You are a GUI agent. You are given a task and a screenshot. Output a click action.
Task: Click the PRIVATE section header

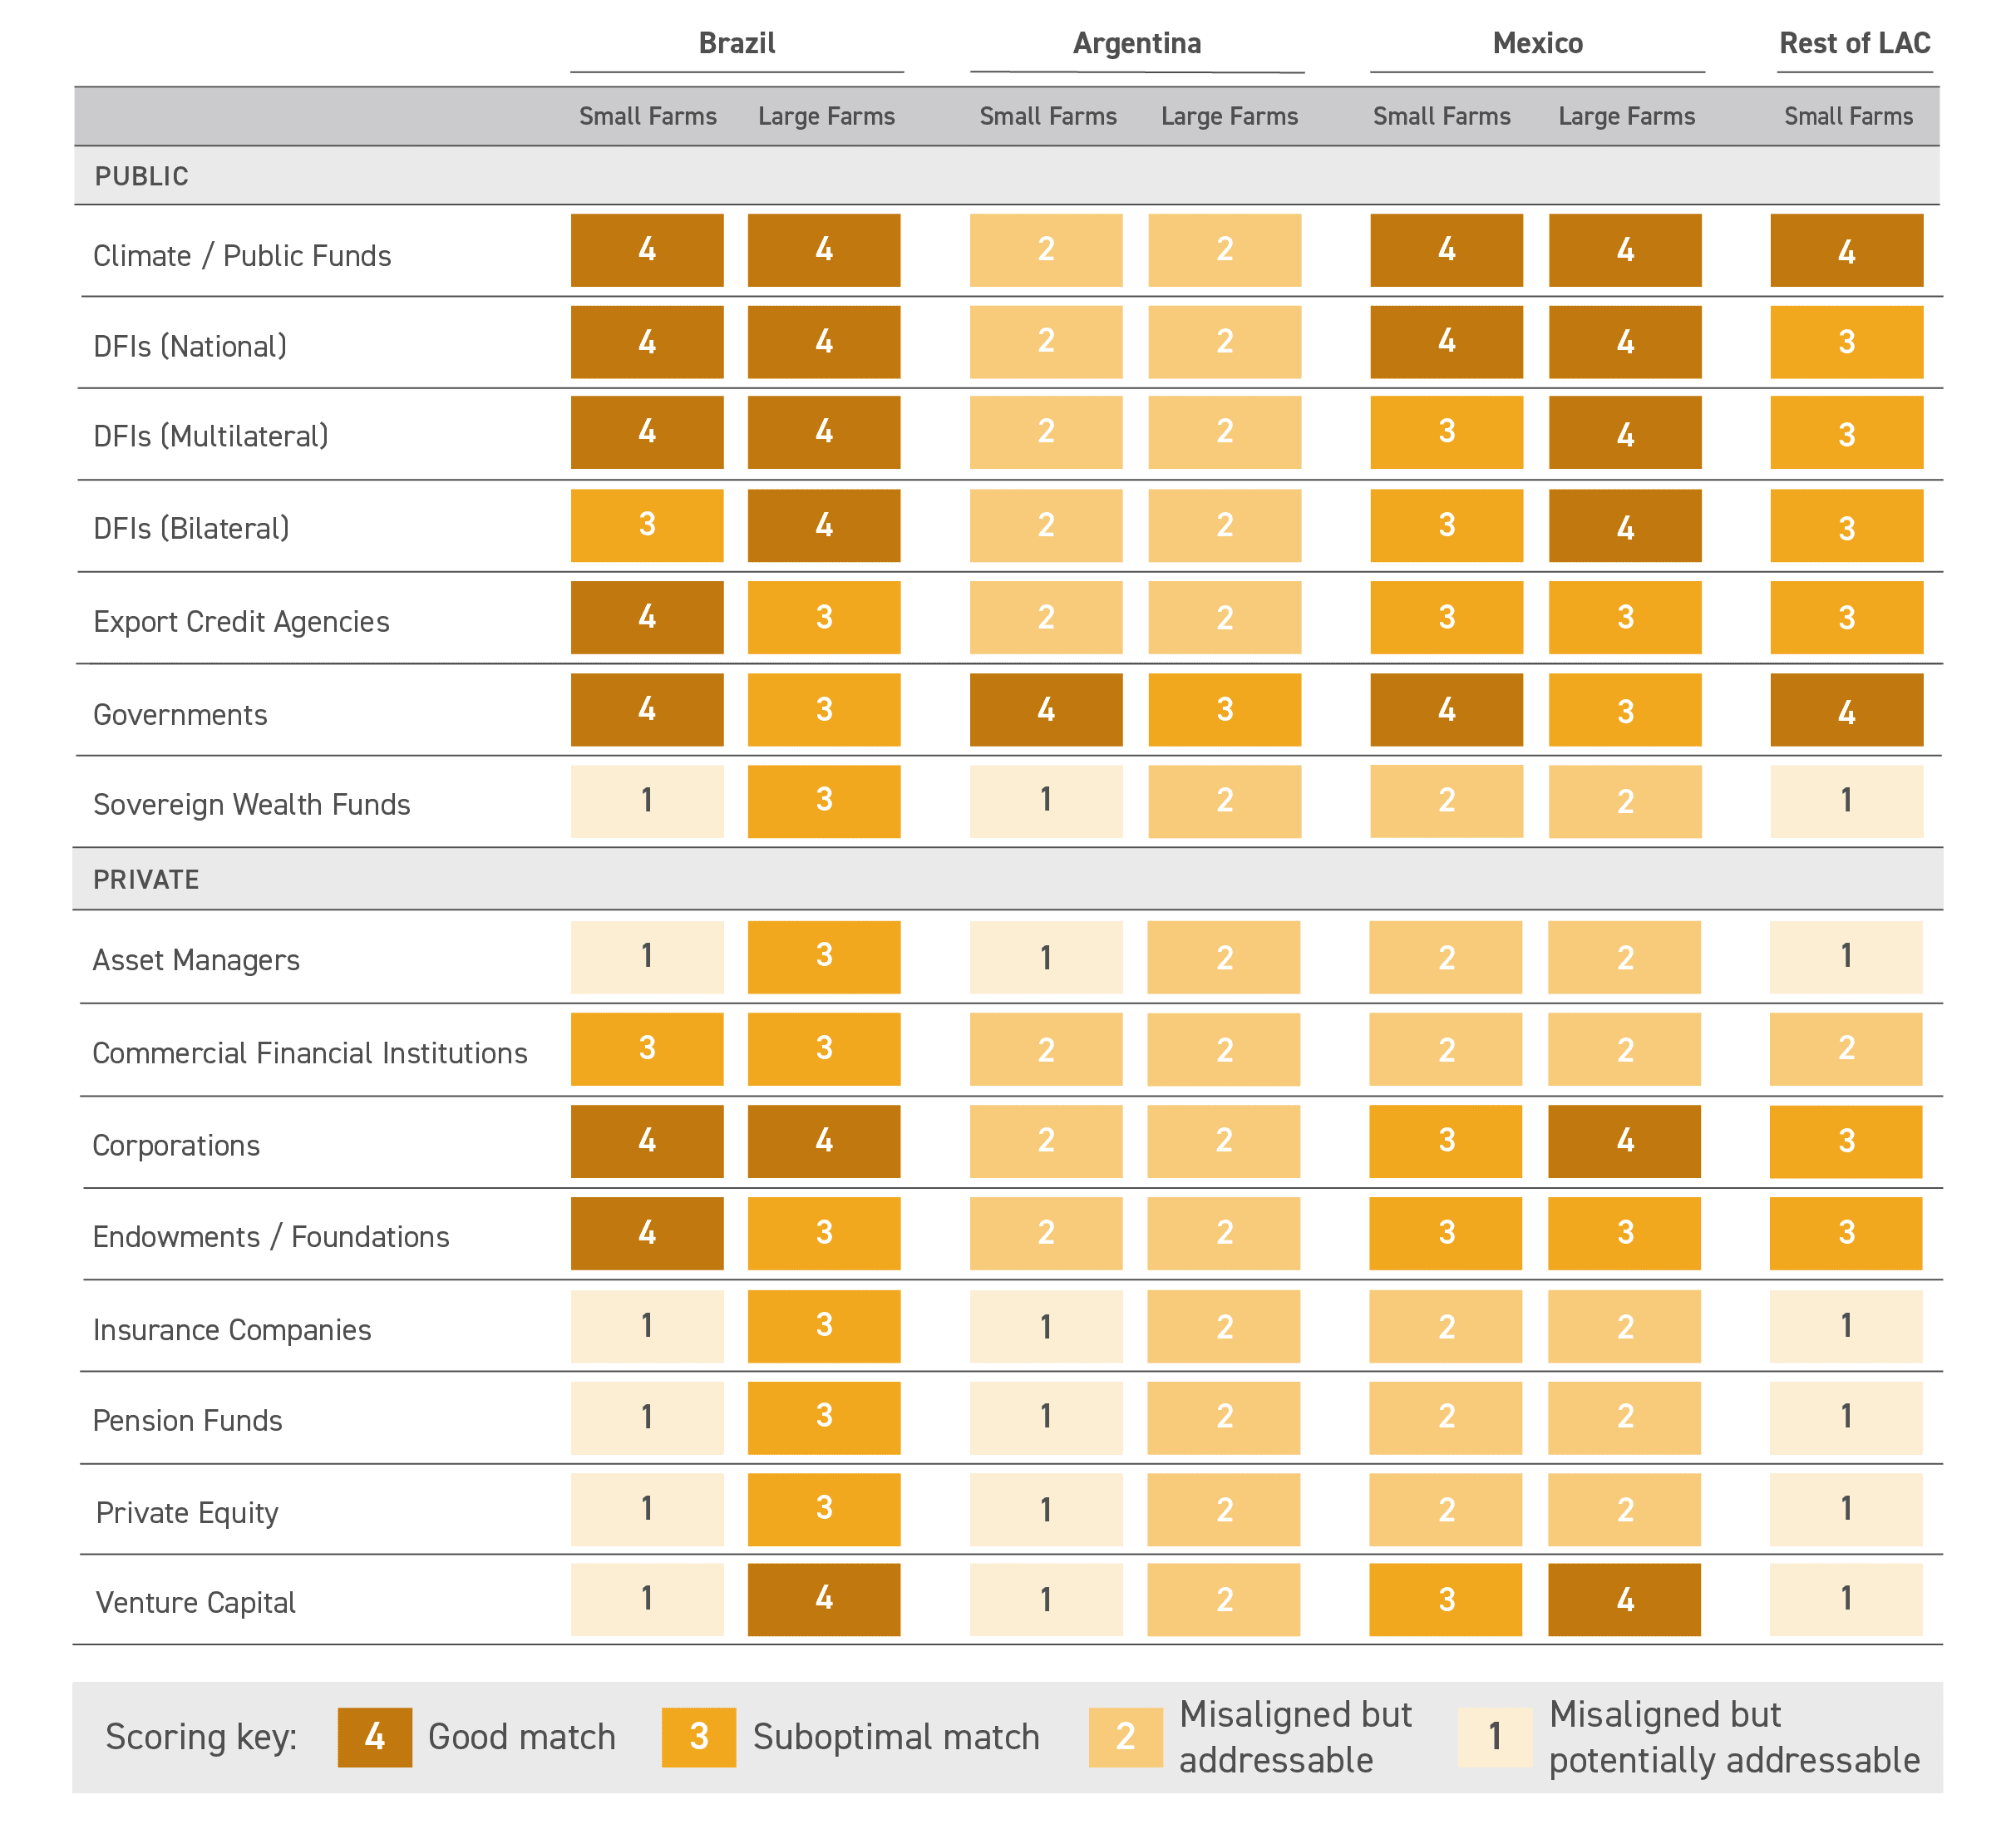[x=146, y=880]
